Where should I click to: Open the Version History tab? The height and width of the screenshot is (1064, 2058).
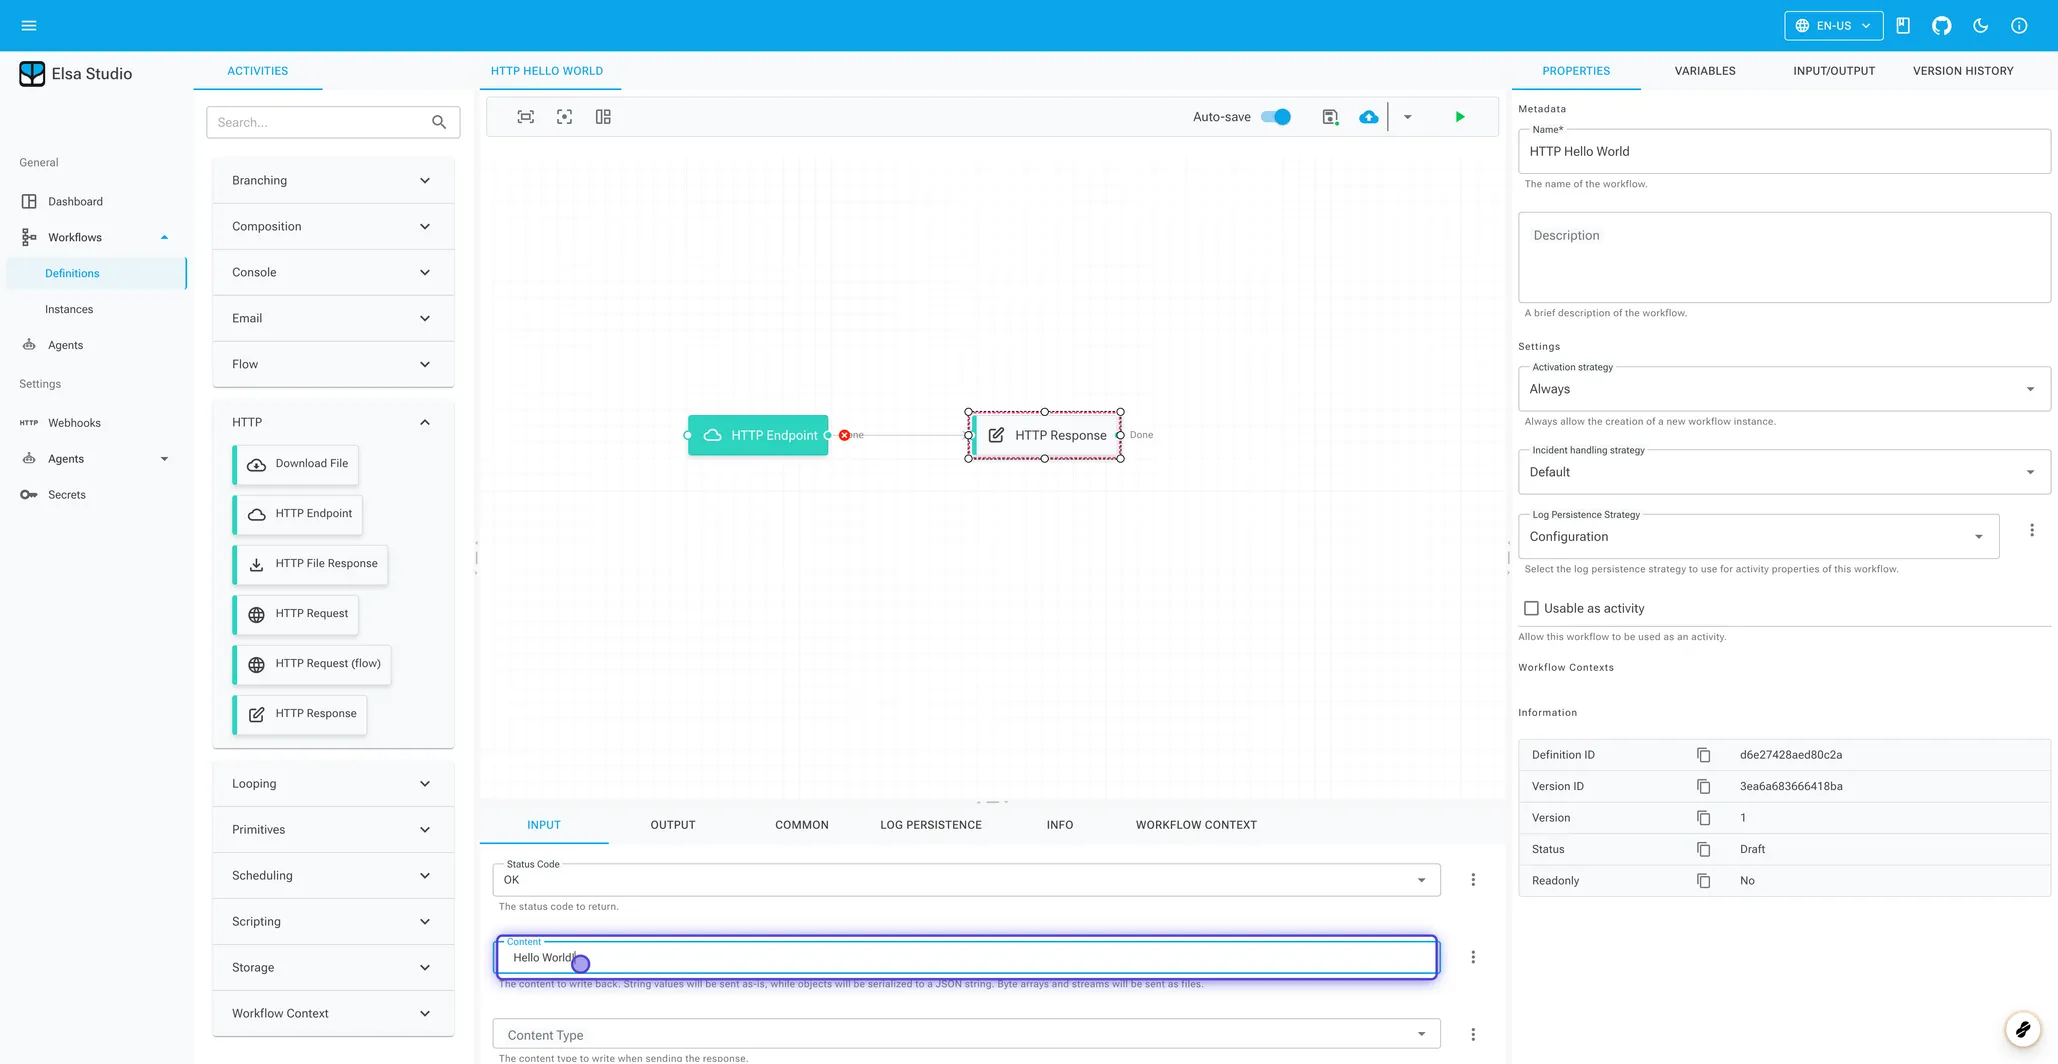pos(1962,71)
